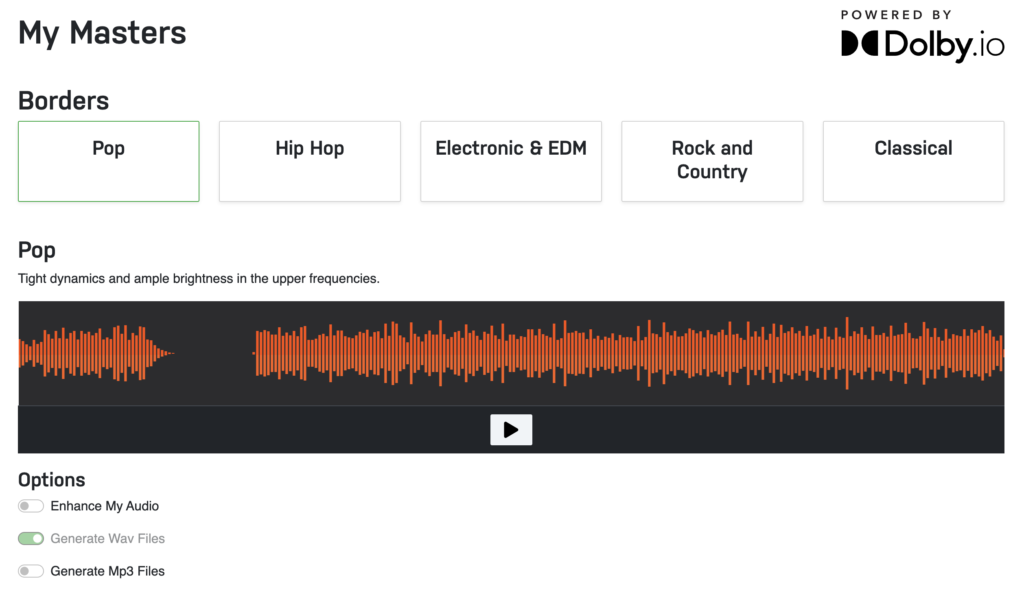Click the Borders section title
The image size is (1024, 591).
click(63, 101)
